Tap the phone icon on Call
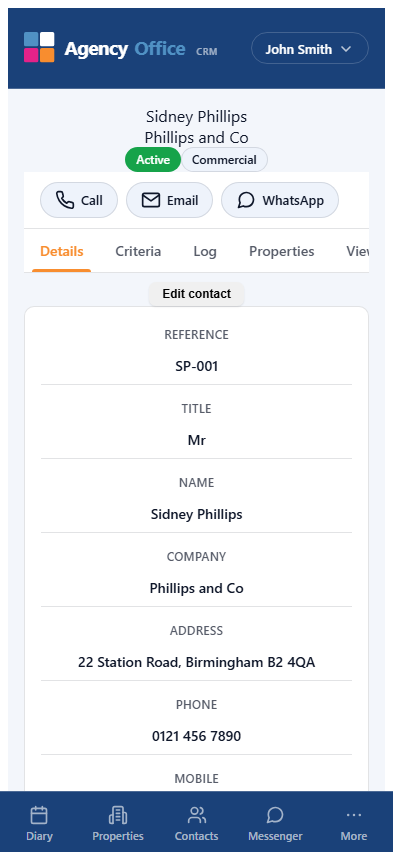This screenshot has width=393, height=852. tap(65, 201)
